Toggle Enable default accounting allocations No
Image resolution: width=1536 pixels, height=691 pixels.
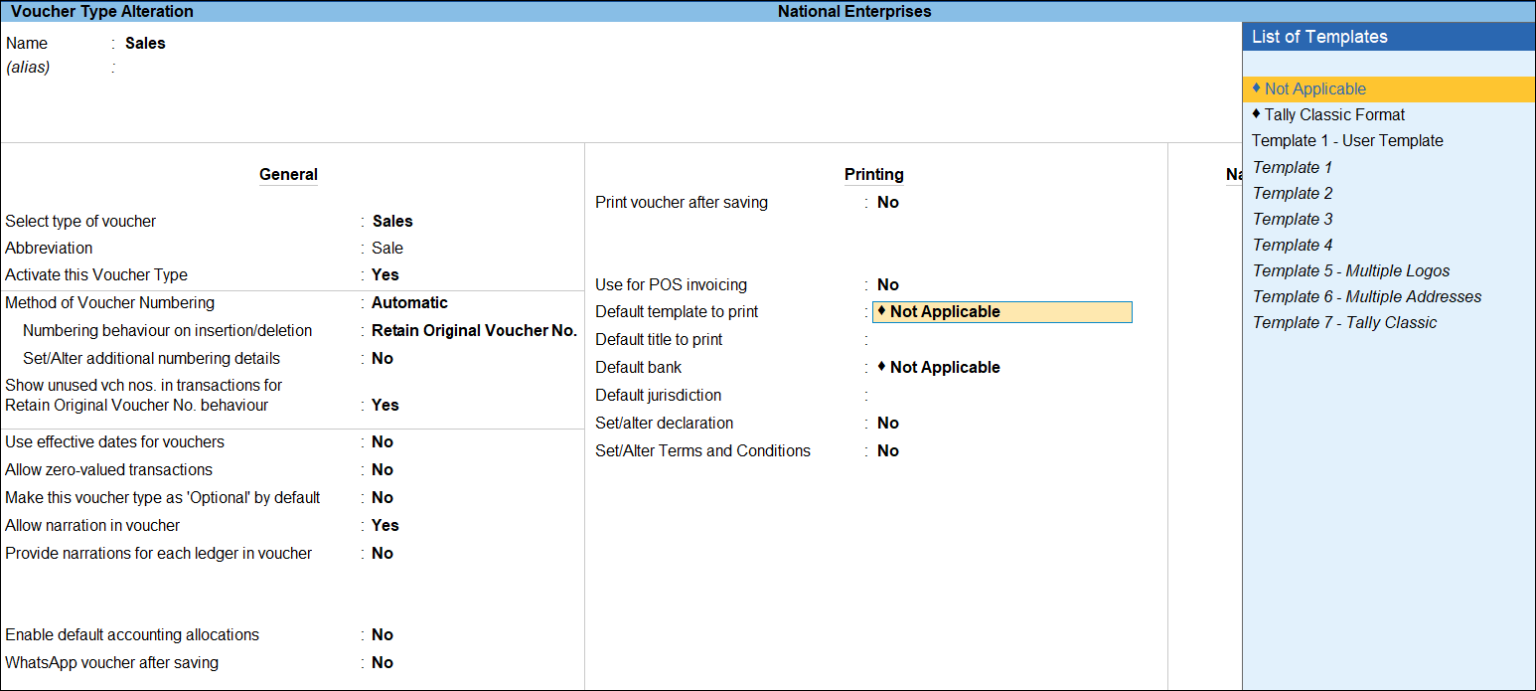pos(382,635)
